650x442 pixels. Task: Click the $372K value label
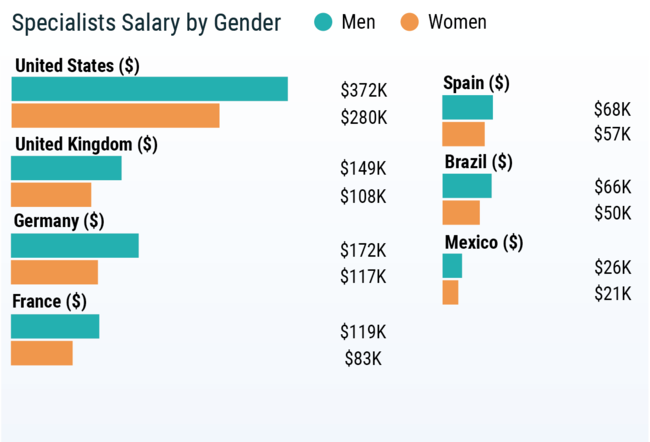[x=364, y=90]
